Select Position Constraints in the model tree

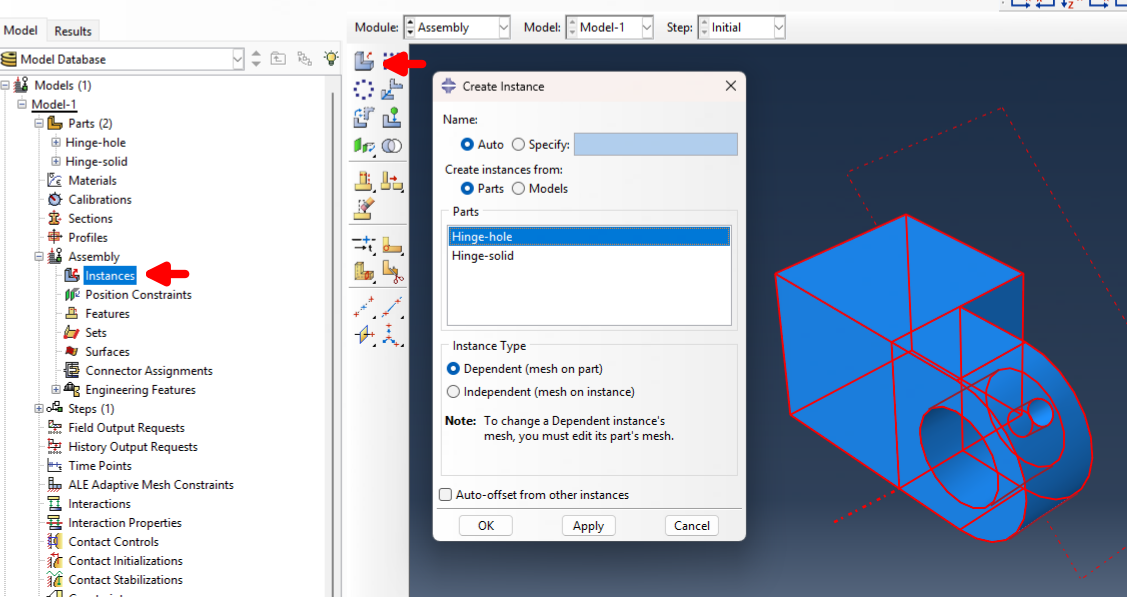(x=138, y=295)
